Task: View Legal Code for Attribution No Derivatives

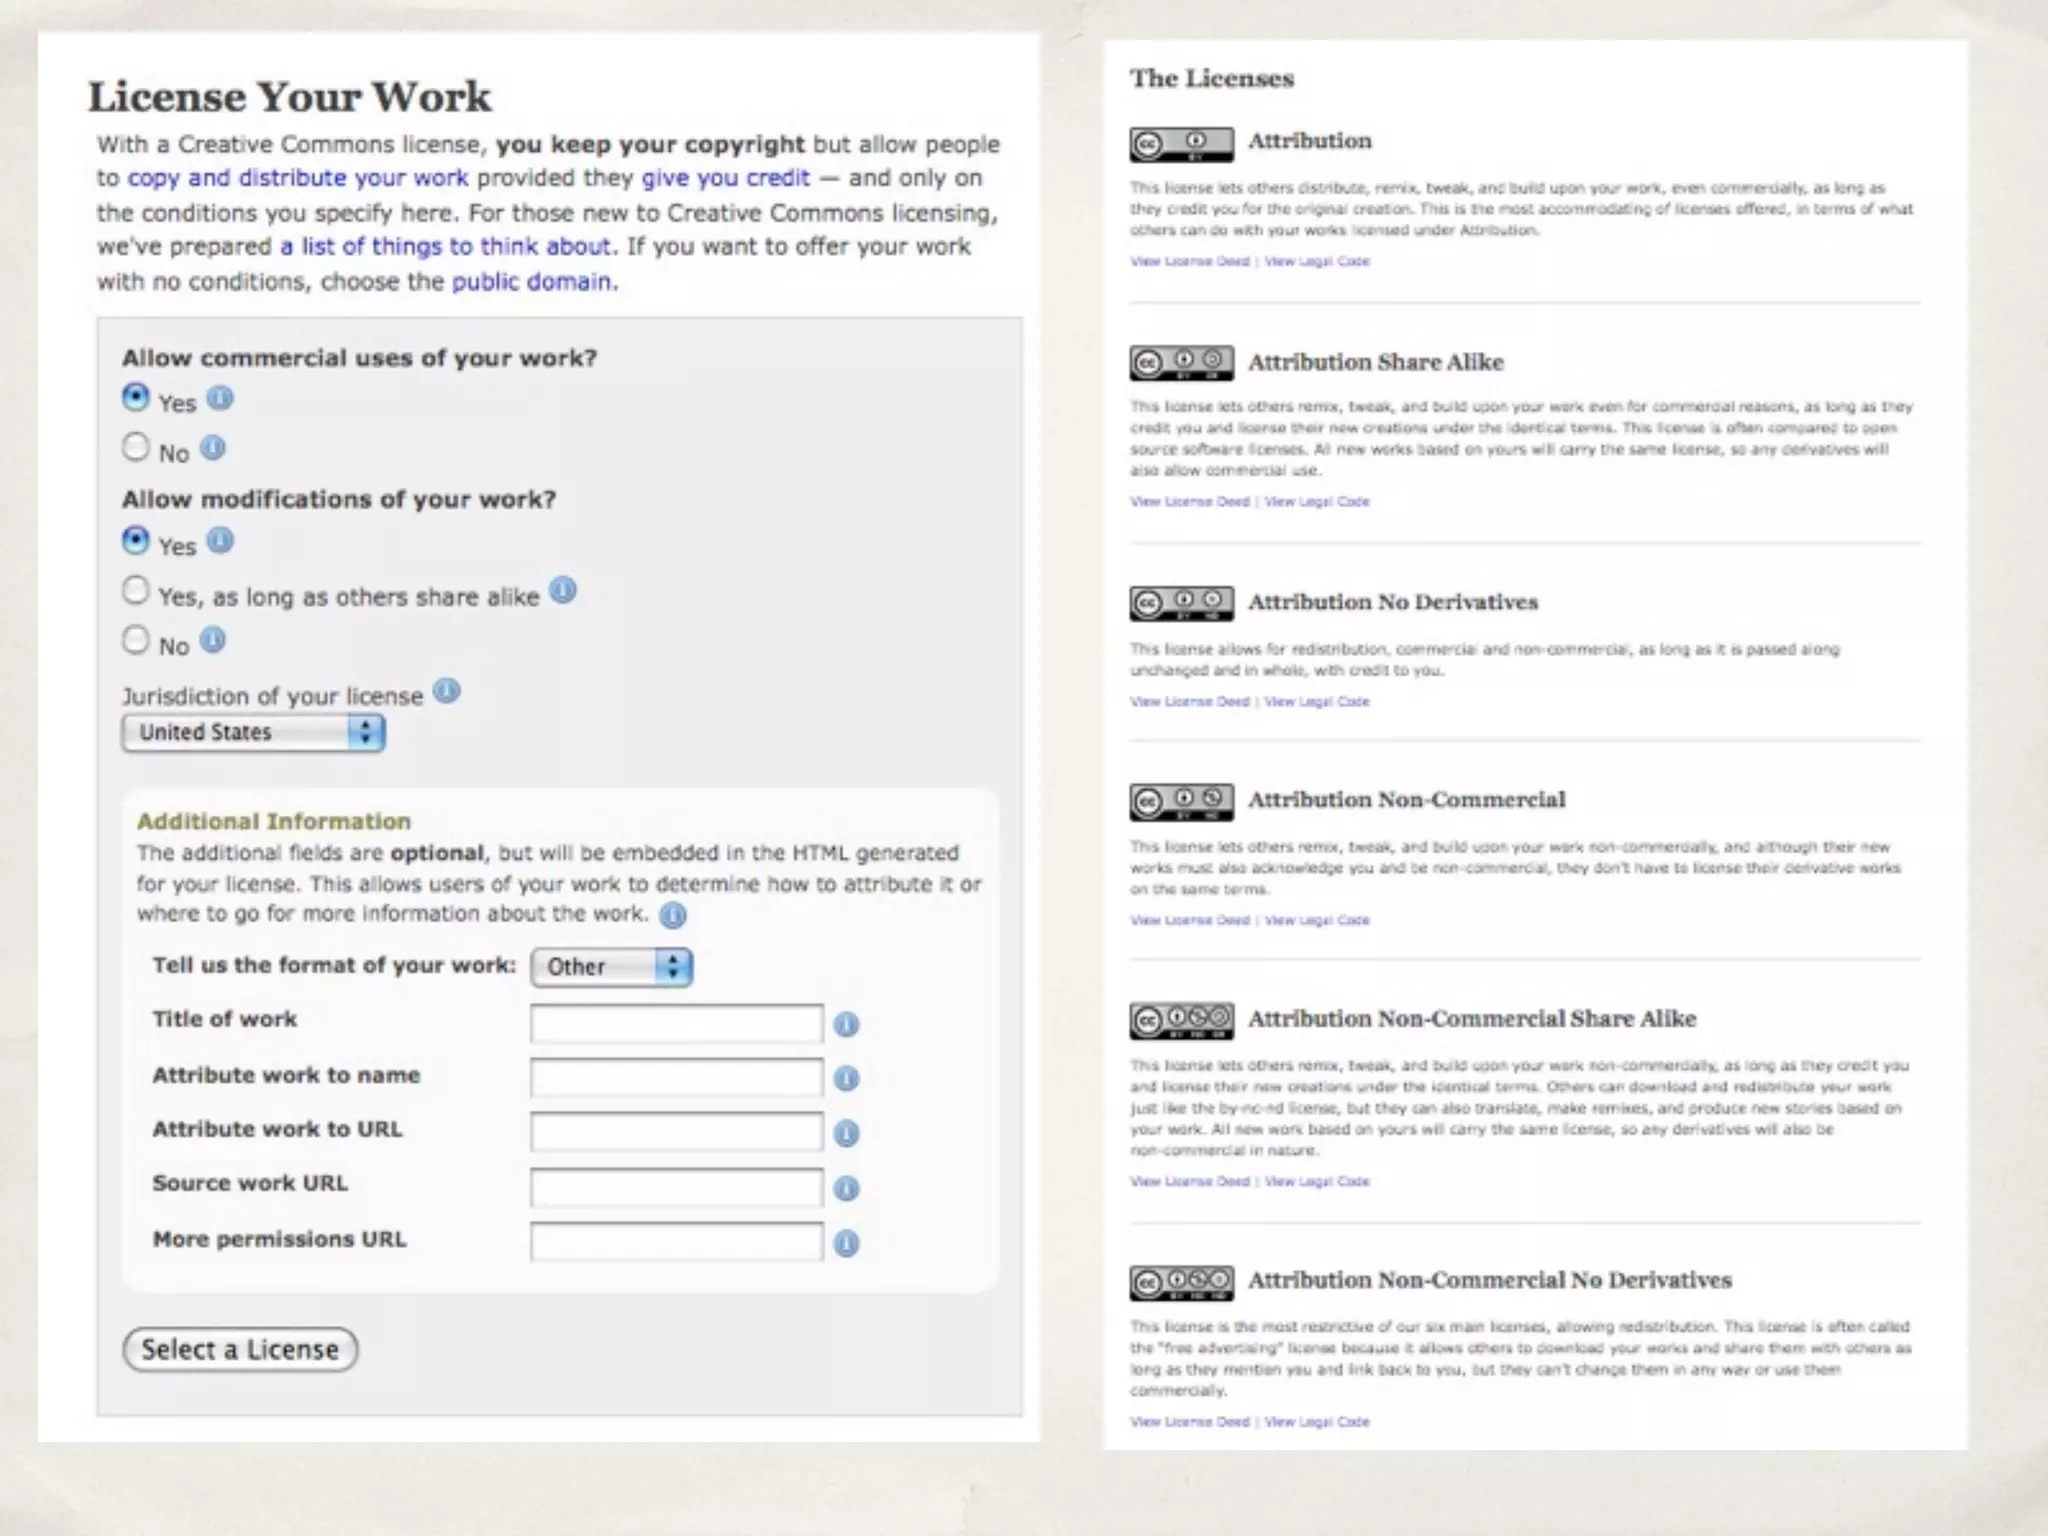Action: pyautogui.click(x=1317, y=702)
